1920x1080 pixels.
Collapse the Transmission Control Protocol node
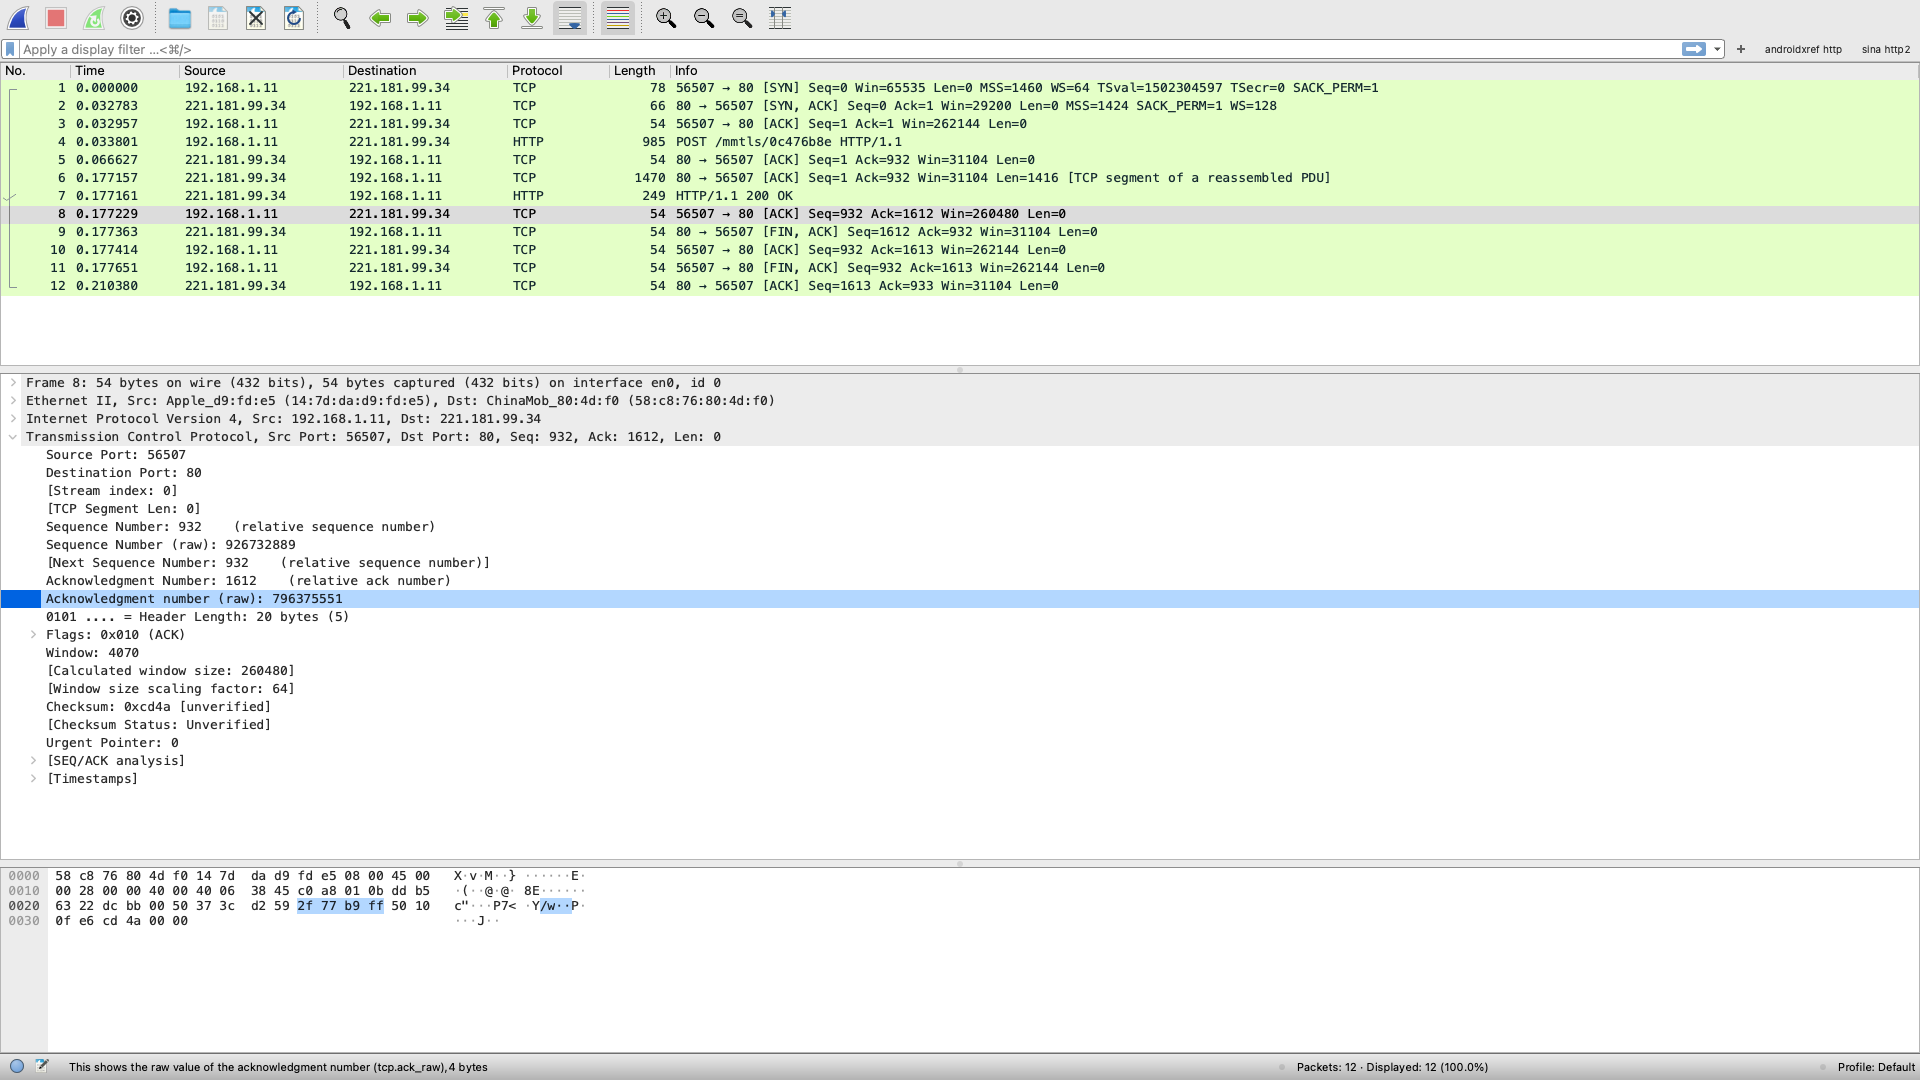tap(13, 437)
